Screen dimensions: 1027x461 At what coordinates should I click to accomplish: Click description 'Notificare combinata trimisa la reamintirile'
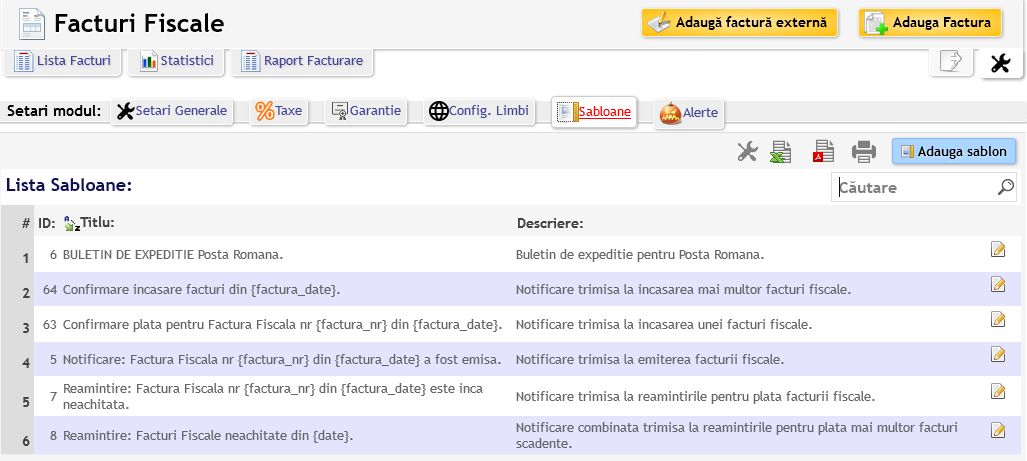pyautogui.click(x=737, y=435)
